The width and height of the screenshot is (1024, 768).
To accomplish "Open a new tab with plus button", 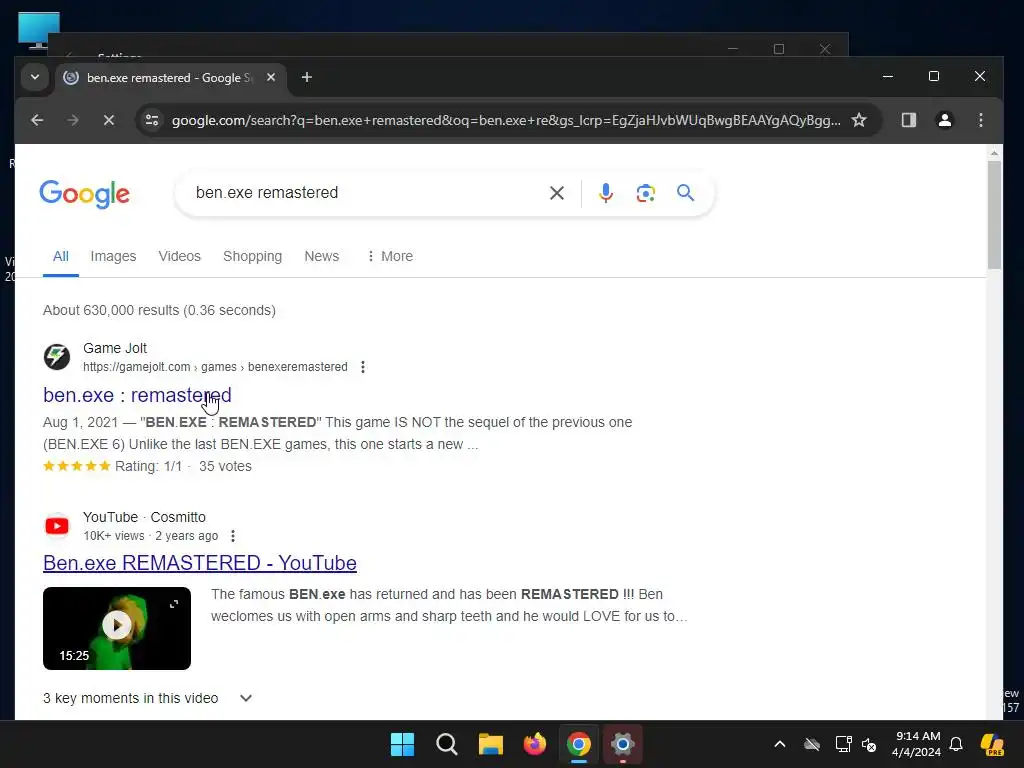I will (x=306, y=77).
